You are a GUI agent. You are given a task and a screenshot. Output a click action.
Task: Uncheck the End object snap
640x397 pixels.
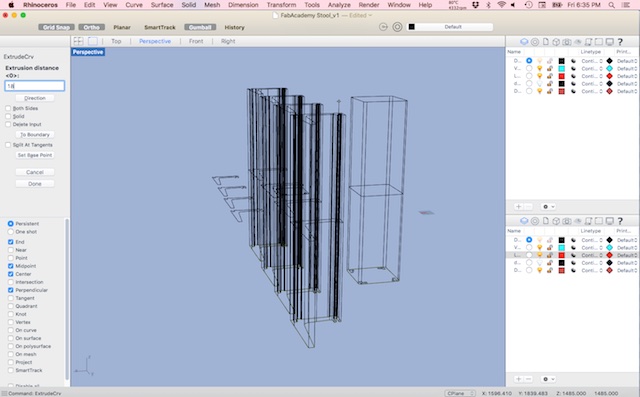click(x=11, y=242)
